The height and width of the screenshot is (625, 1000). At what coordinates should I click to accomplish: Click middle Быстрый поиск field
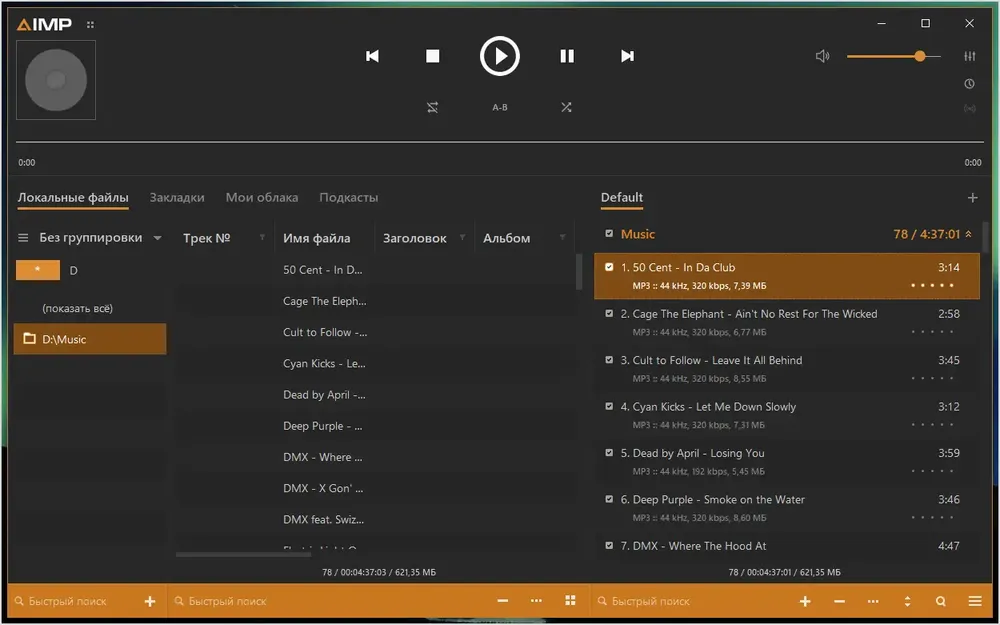325,601
